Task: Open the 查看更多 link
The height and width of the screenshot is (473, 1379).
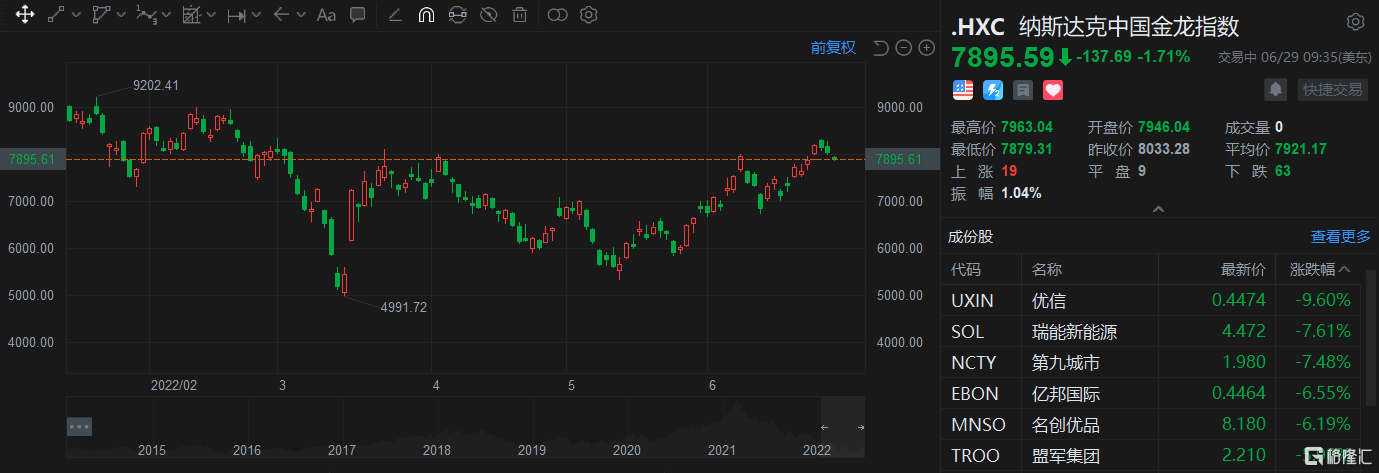Action: (1340, 237)
